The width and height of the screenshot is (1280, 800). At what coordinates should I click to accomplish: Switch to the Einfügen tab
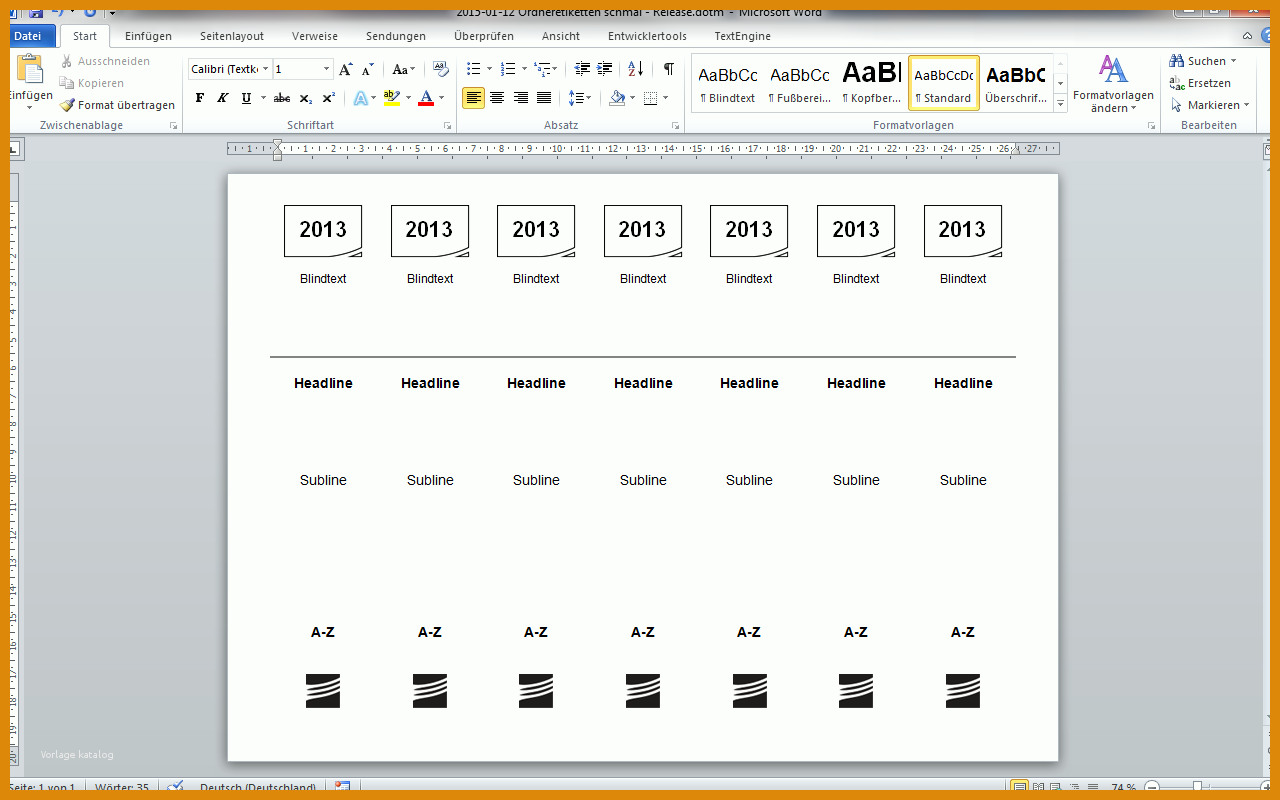pyautogui.click(x=148, y=36)
